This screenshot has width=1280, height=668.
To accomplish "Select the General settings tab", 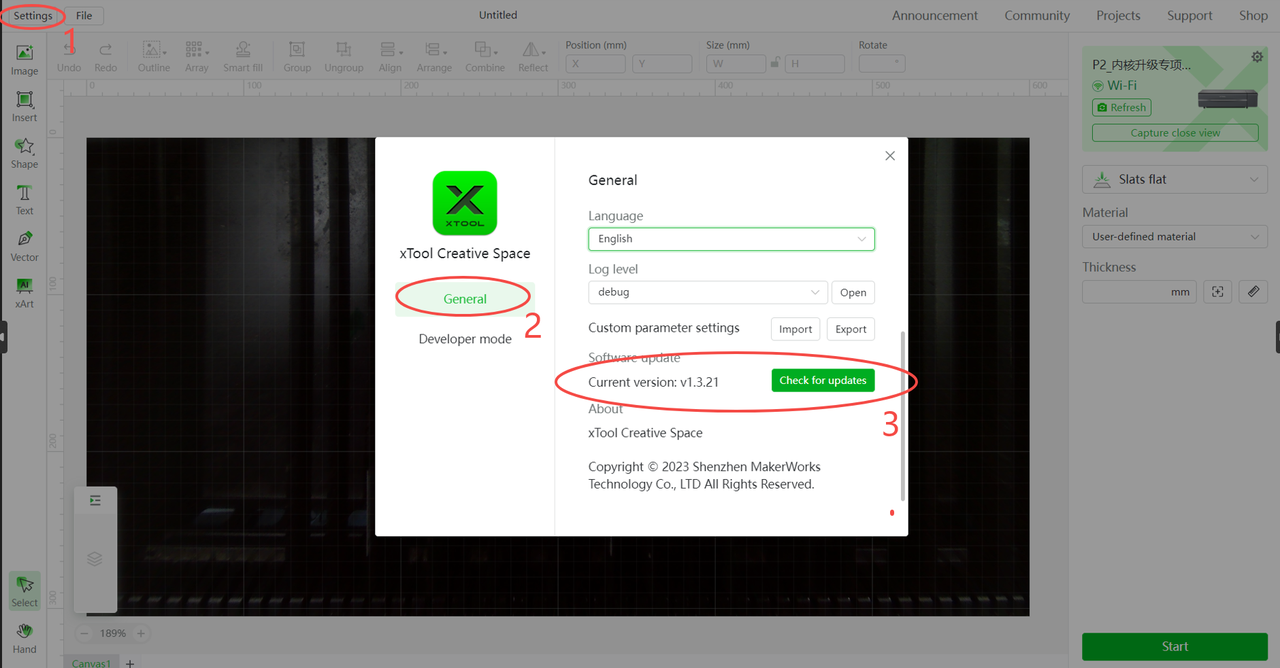I will click(x=465, y=299).
